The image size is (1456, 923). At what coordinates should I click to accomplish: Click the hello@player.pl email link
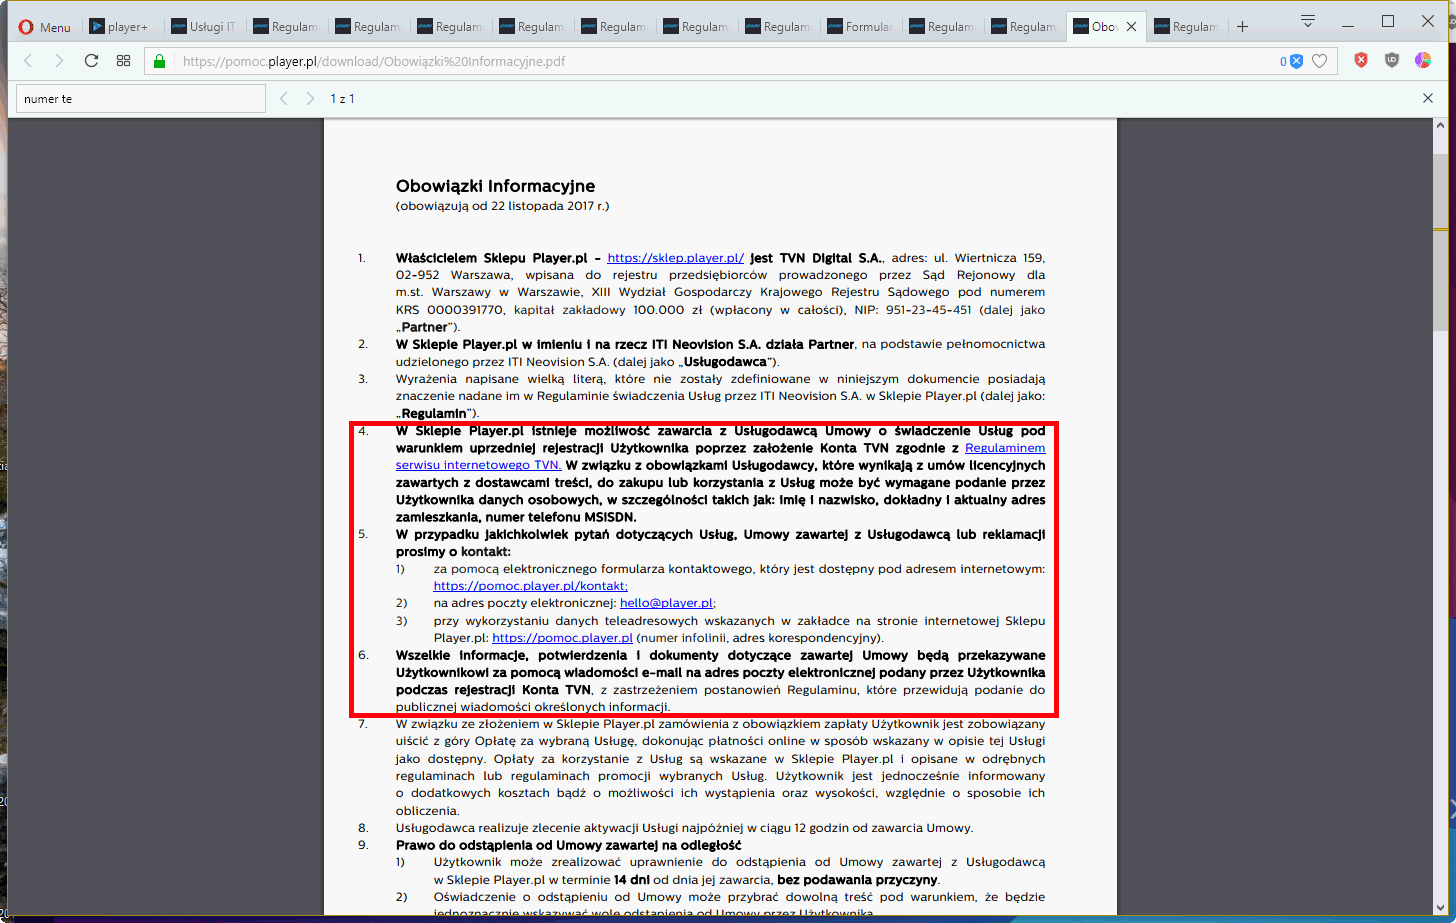click(x=666, y=603)
